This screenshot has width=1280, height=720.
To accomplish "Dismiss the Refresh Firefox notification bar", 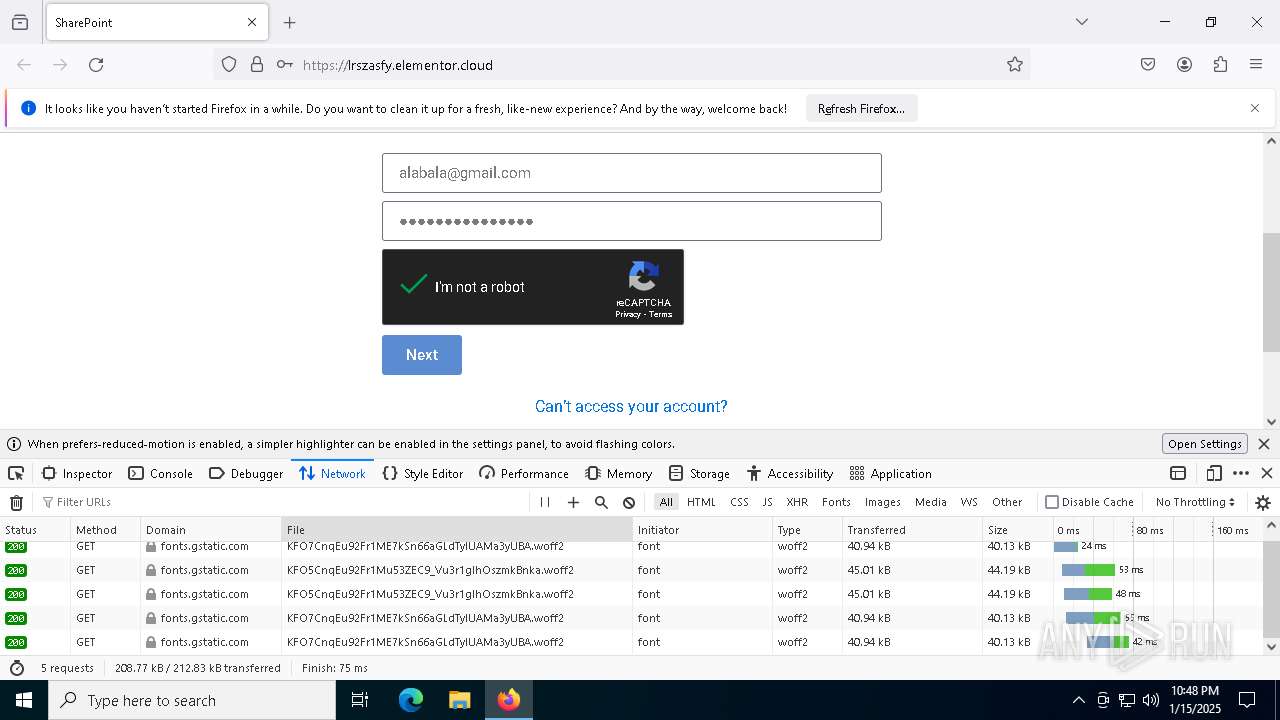I will click(x=1255, y=108).
